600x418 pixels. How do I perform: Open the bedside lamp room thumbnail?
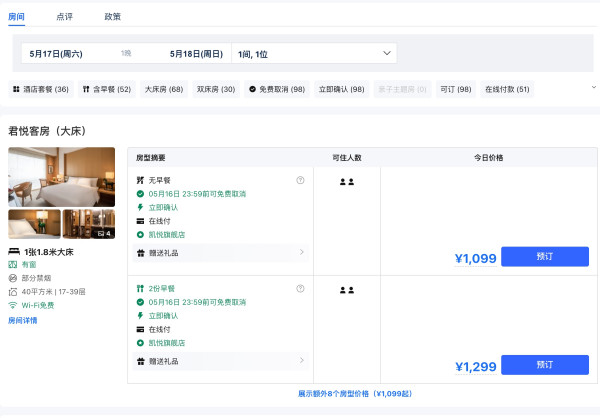click(x=34, y=224)
